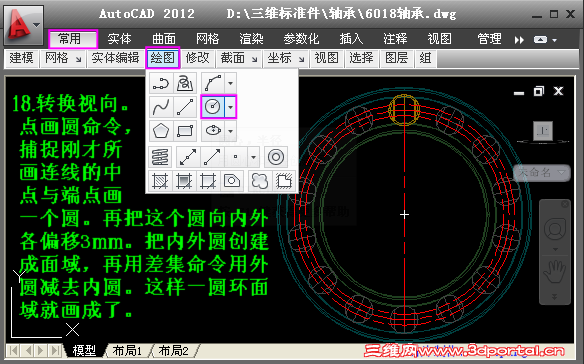Choose the Point tool
Screen dimensions: 584x364
[x=235, y=157]
